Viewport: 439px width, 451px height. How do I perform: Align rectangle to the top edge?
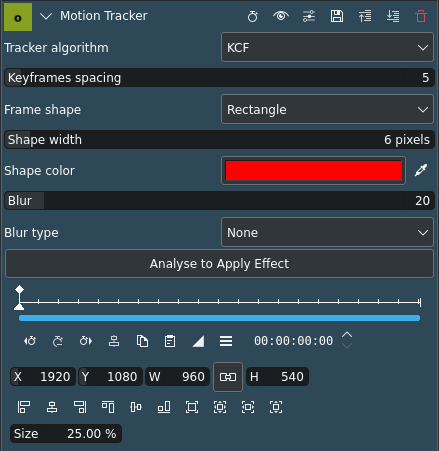click(108, 407)
